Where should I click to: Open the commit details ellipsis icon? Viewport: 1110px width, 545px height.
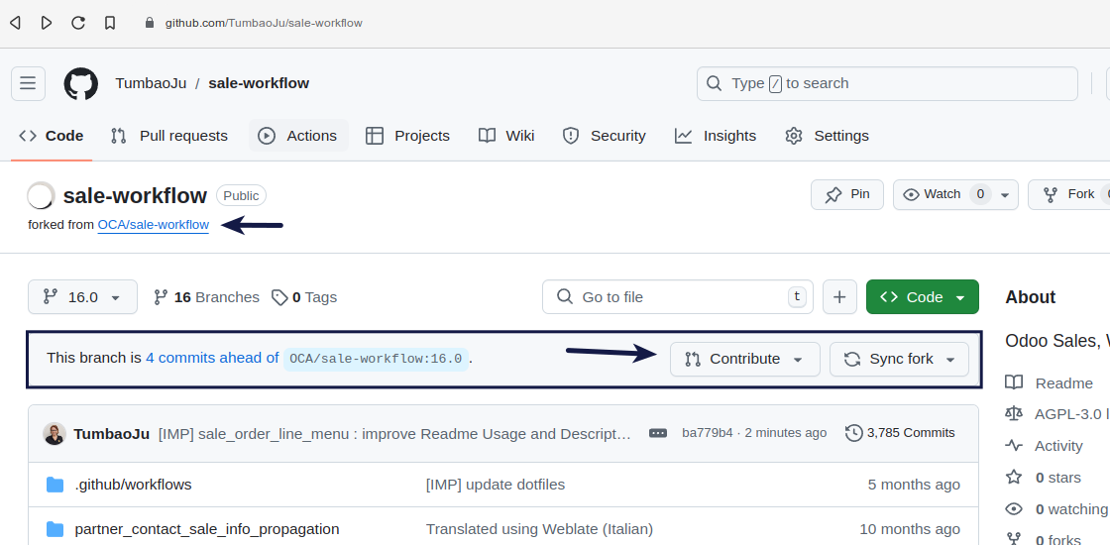pos(658,433)
